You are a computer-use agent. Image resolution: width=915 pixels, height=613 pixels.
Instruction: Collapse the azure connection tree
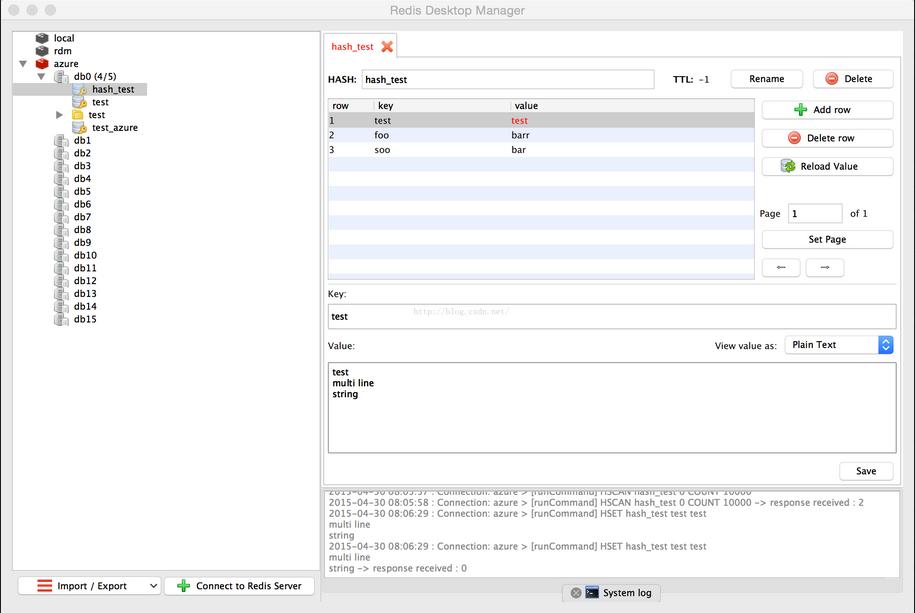click(x=23, y=64)
